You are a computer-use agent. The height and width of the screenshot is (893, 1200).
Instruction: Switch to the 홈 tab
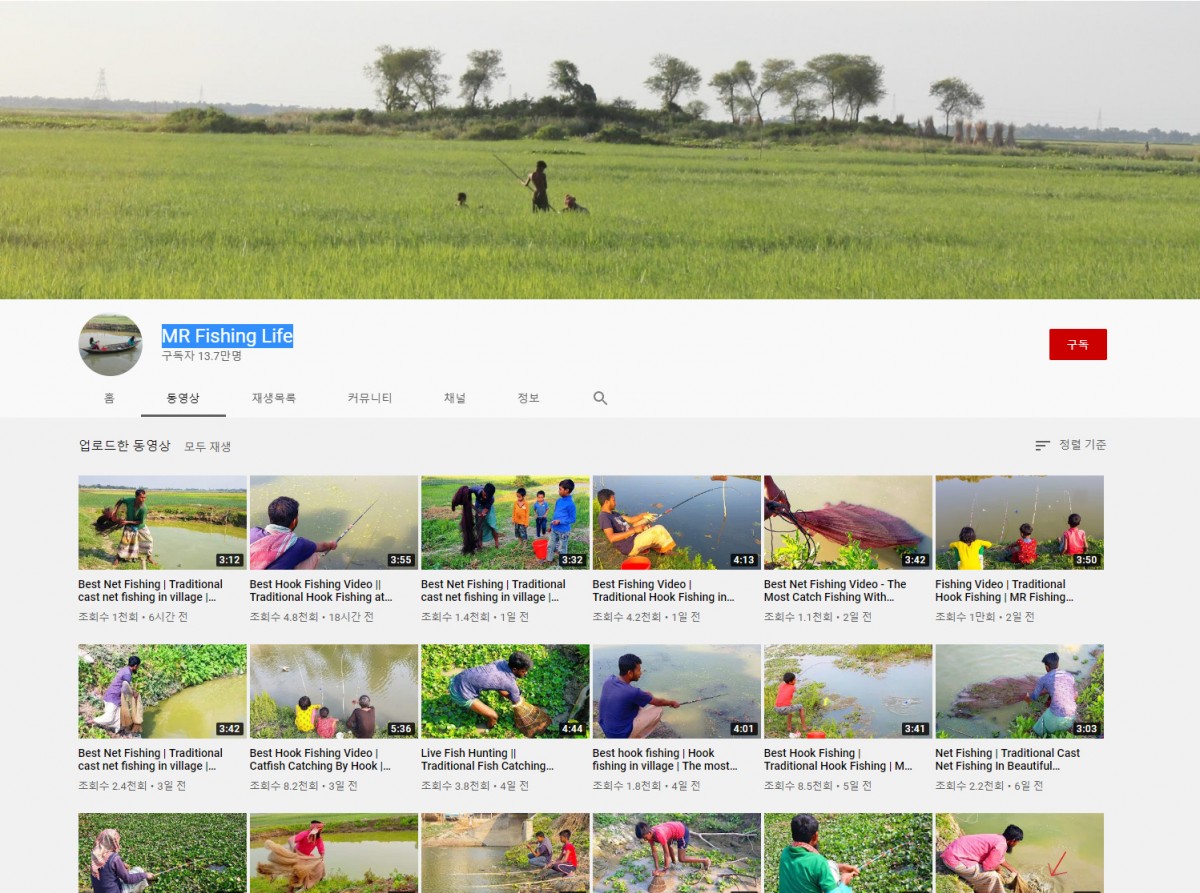coord(109,398)
